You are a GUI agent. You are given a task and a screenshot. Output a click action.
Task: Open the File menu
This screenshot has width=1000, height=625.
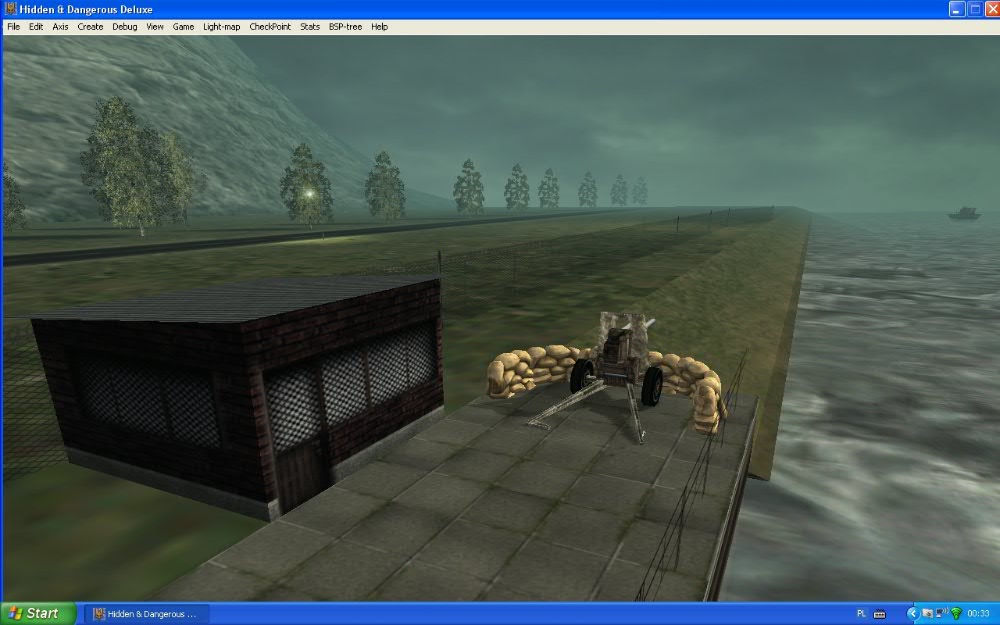coord(13,27)
